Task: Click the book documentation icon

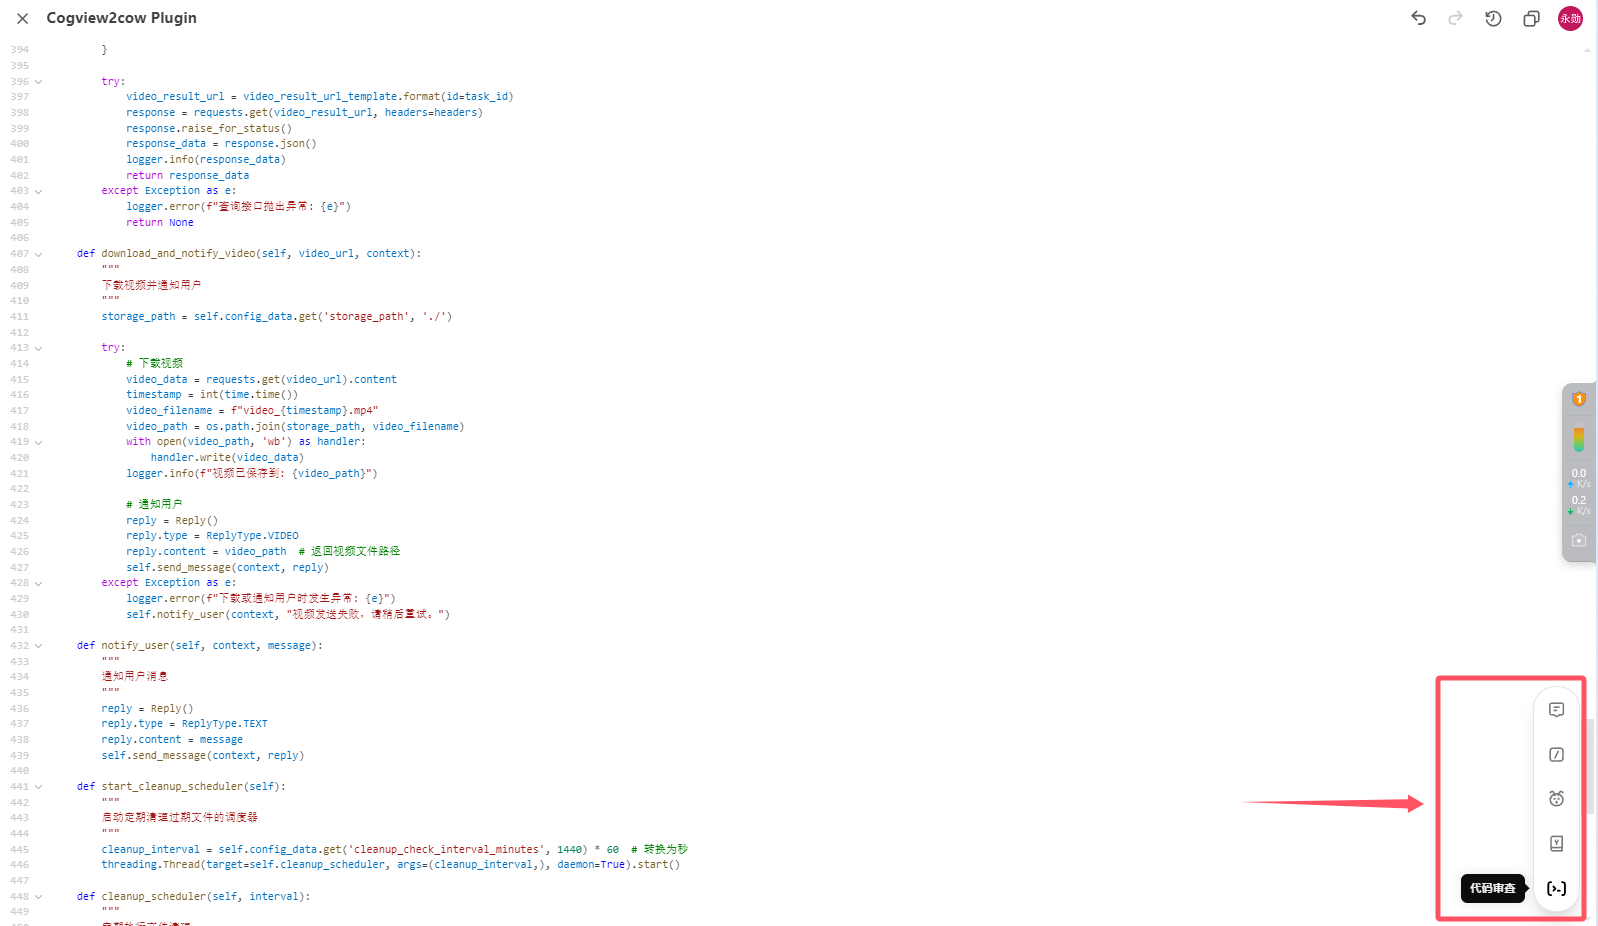Action: (x=1556, y=843)
